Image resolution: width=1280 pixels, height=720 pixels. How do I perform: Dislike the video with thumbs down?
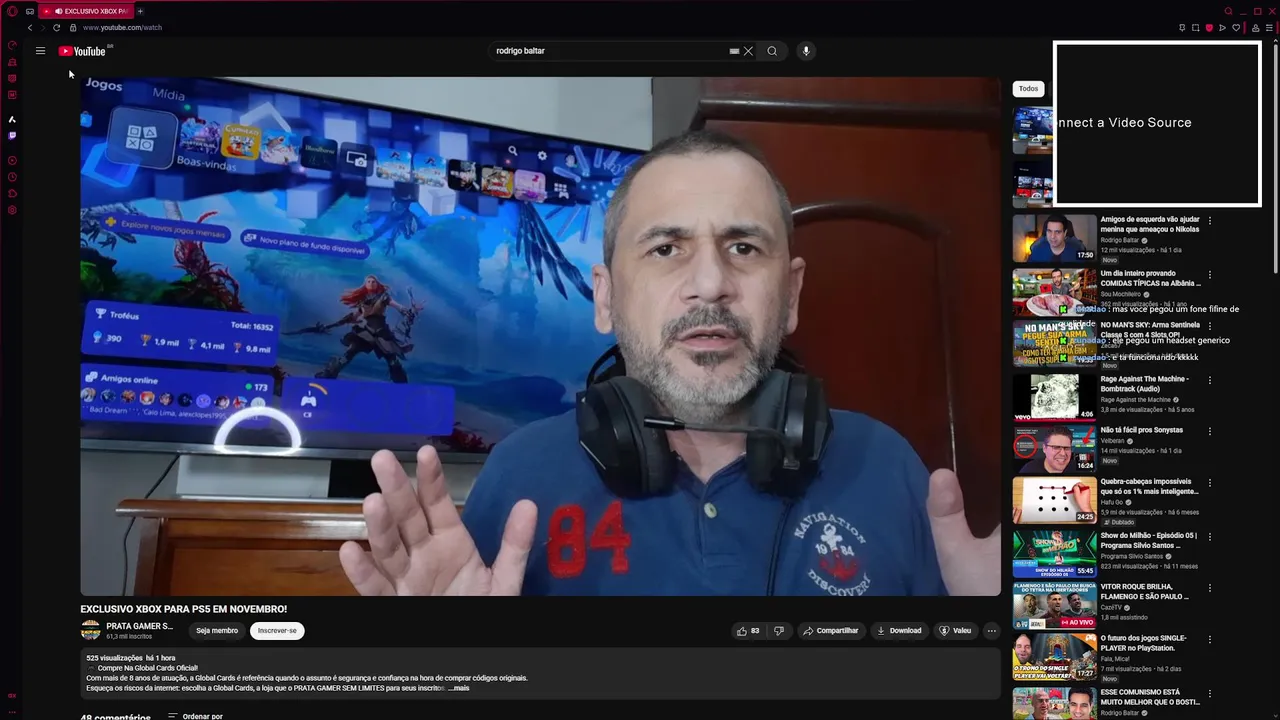pyautogui.click(x=779, y=631)
